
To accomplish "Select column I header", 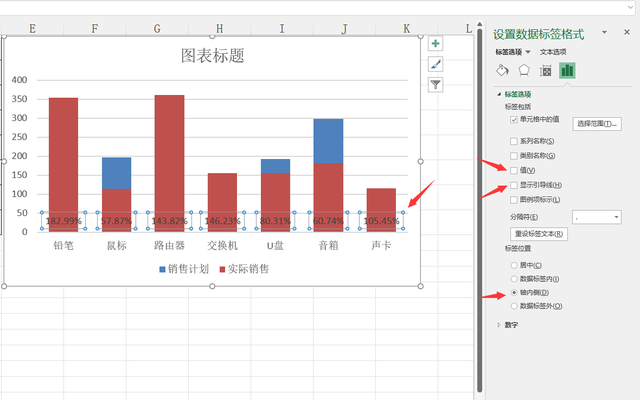I will [282, 29].
